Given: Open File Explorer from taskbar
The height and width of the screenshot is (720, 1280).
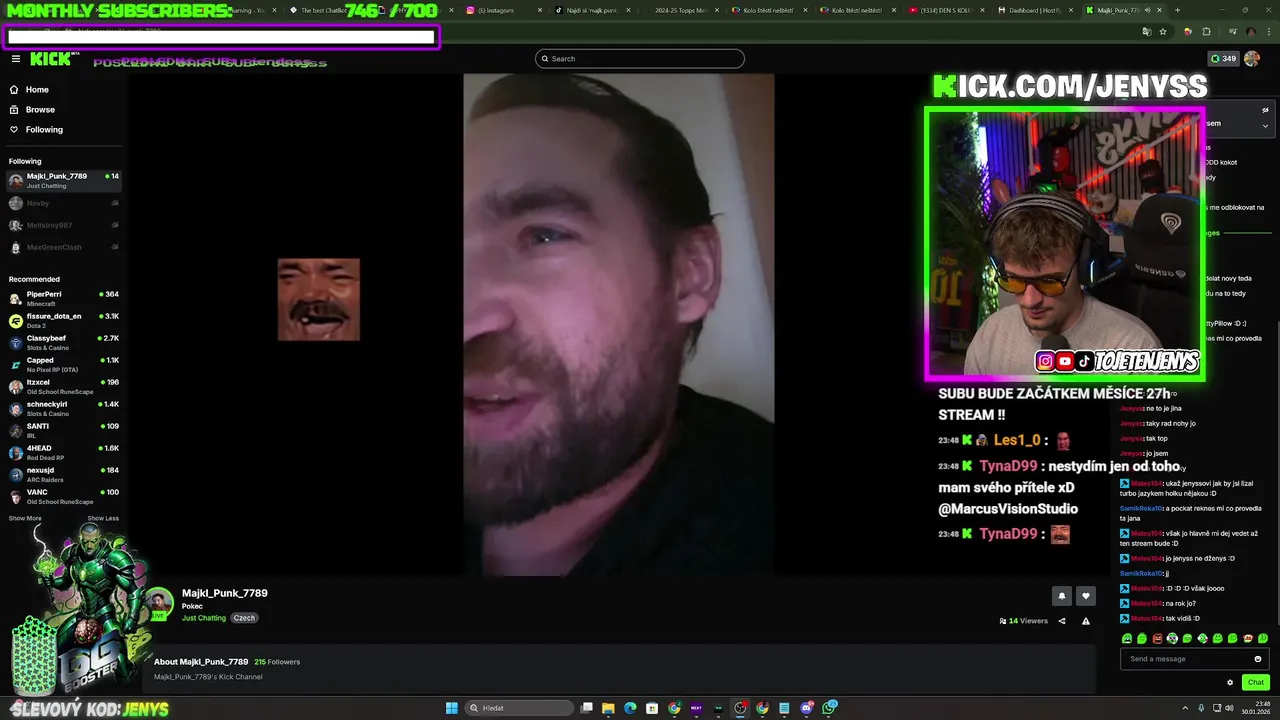Looking at the screenshot, I should (608, 708).
